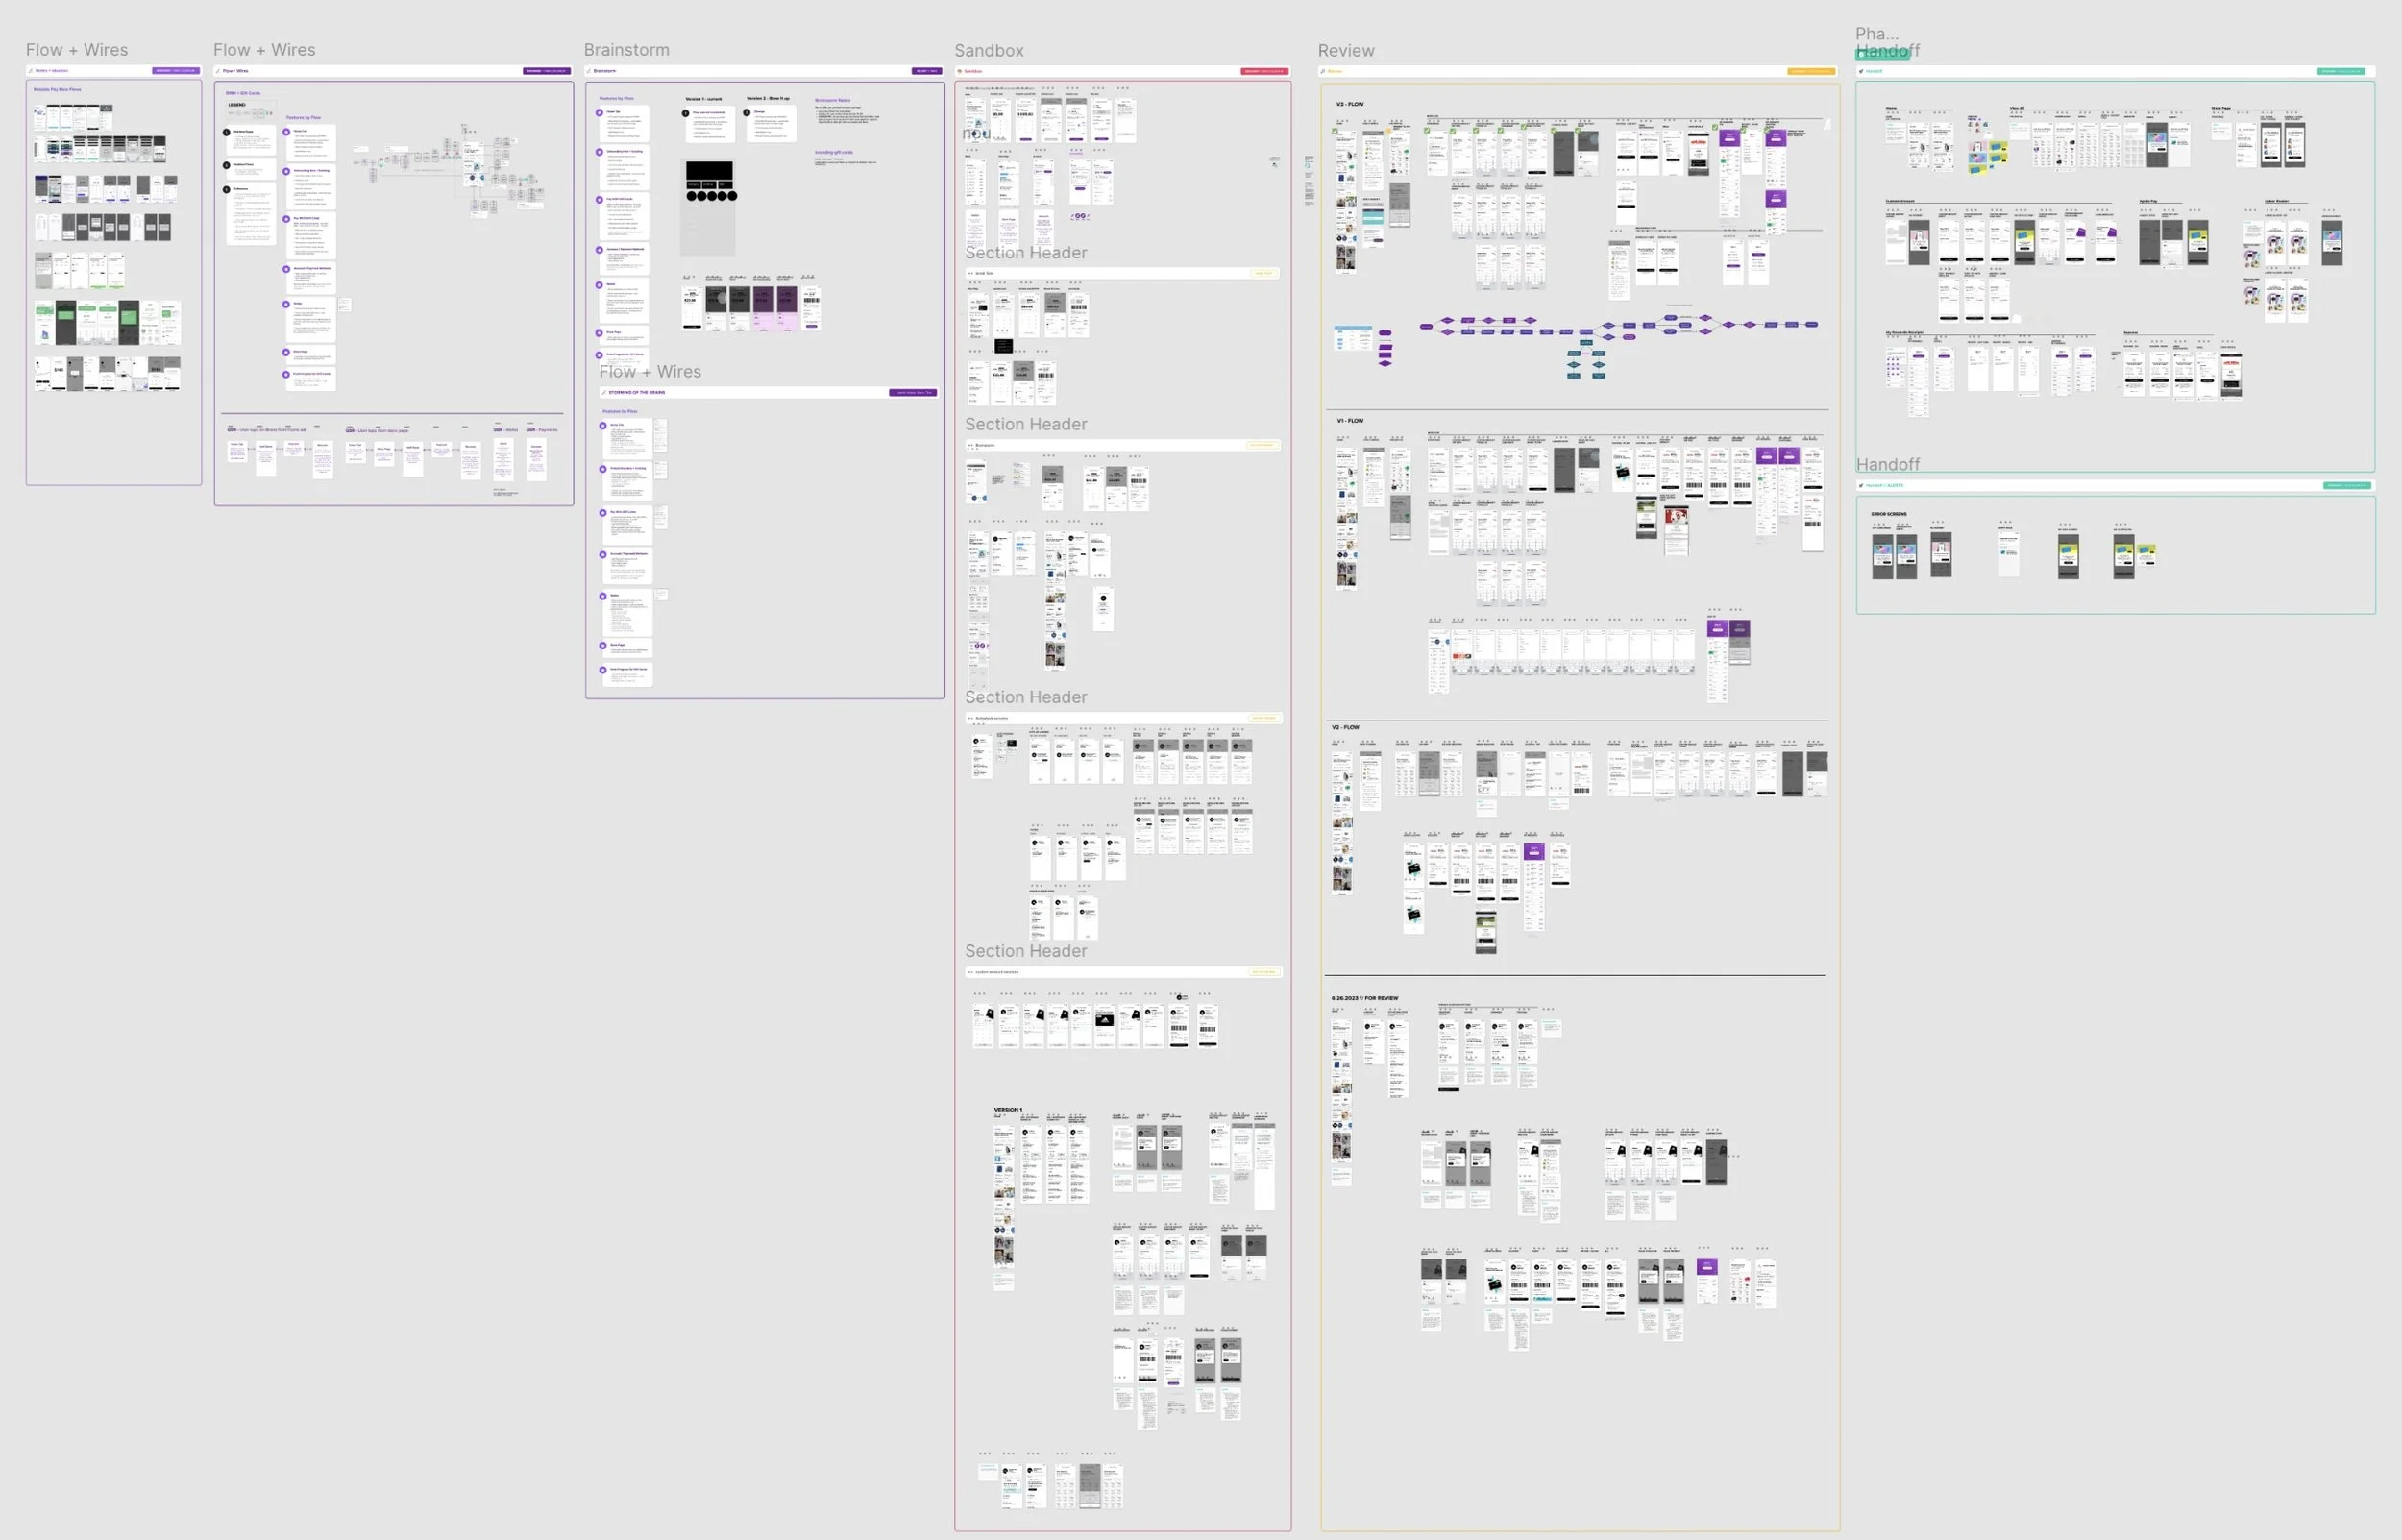Select the 'V3 - FLOW' heading text

pos(1349,104)
